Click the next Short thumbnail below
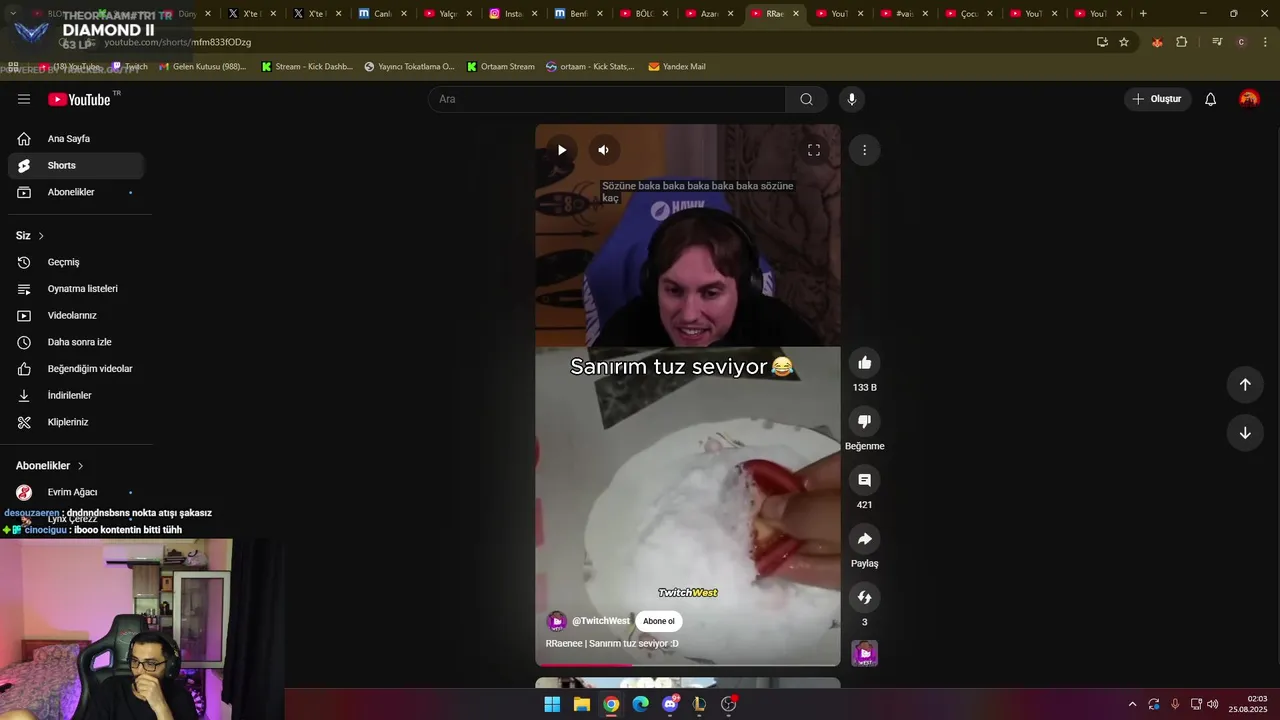The image size is (1280, 720). pos(688,683)
